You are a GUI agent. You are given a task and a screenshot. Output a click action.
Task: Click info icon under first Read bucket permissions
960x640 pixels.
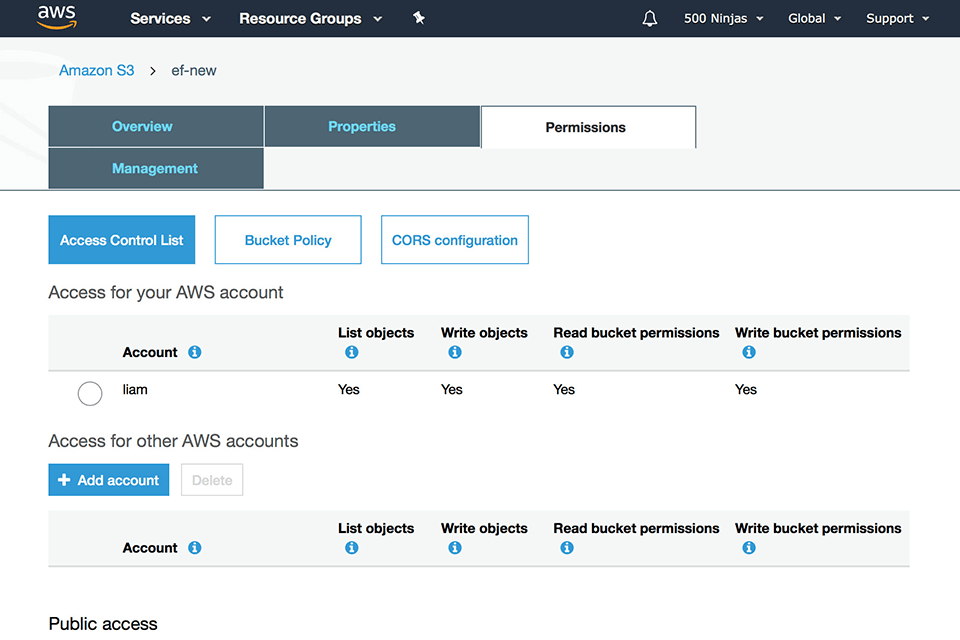pos(567,352)
